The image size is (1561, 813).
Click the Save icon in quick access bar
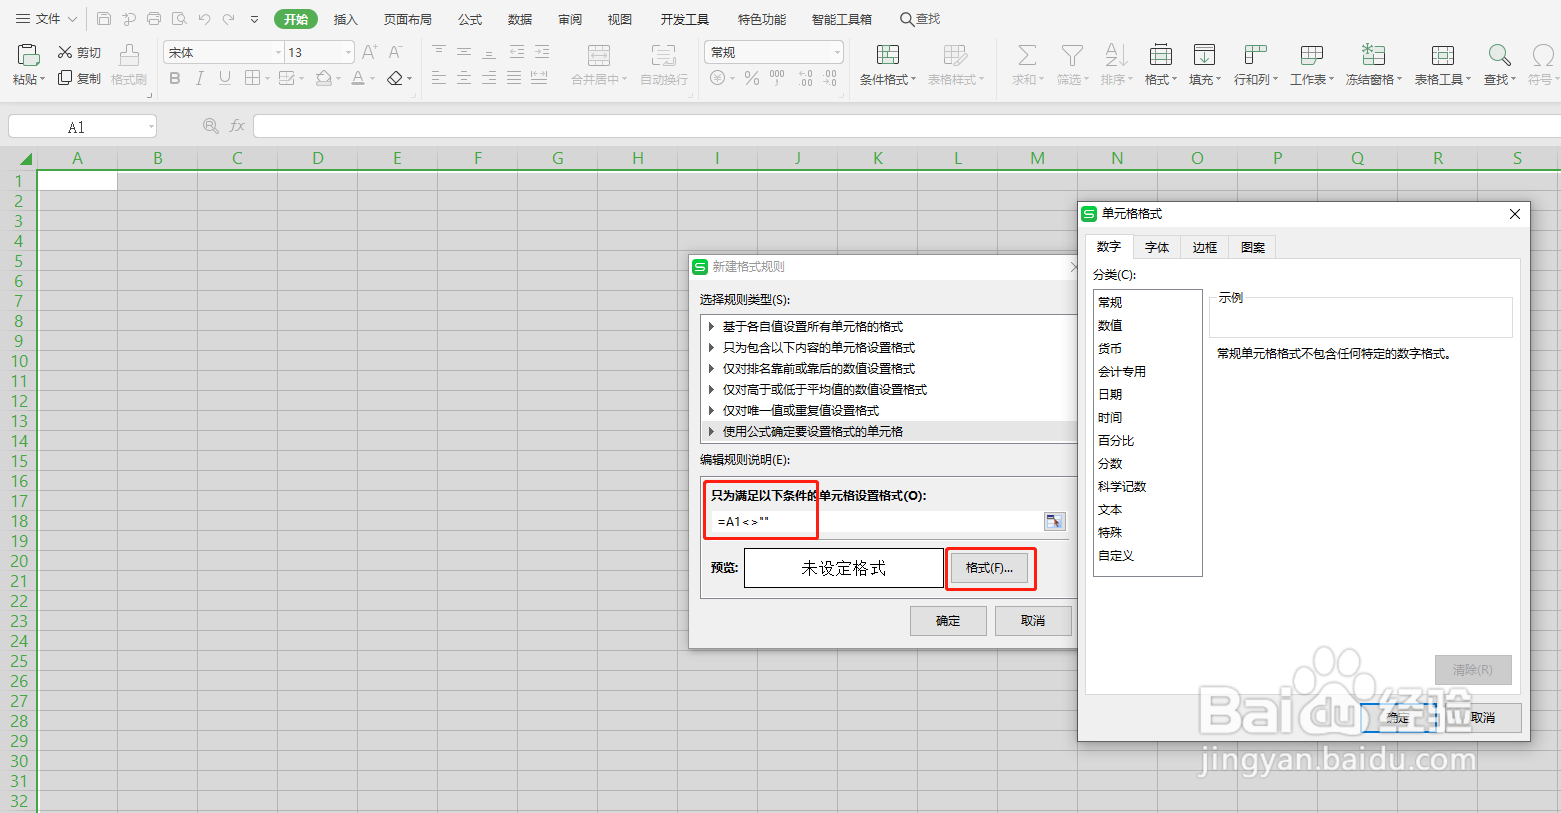pyautogui.click(x=104, y=19)
